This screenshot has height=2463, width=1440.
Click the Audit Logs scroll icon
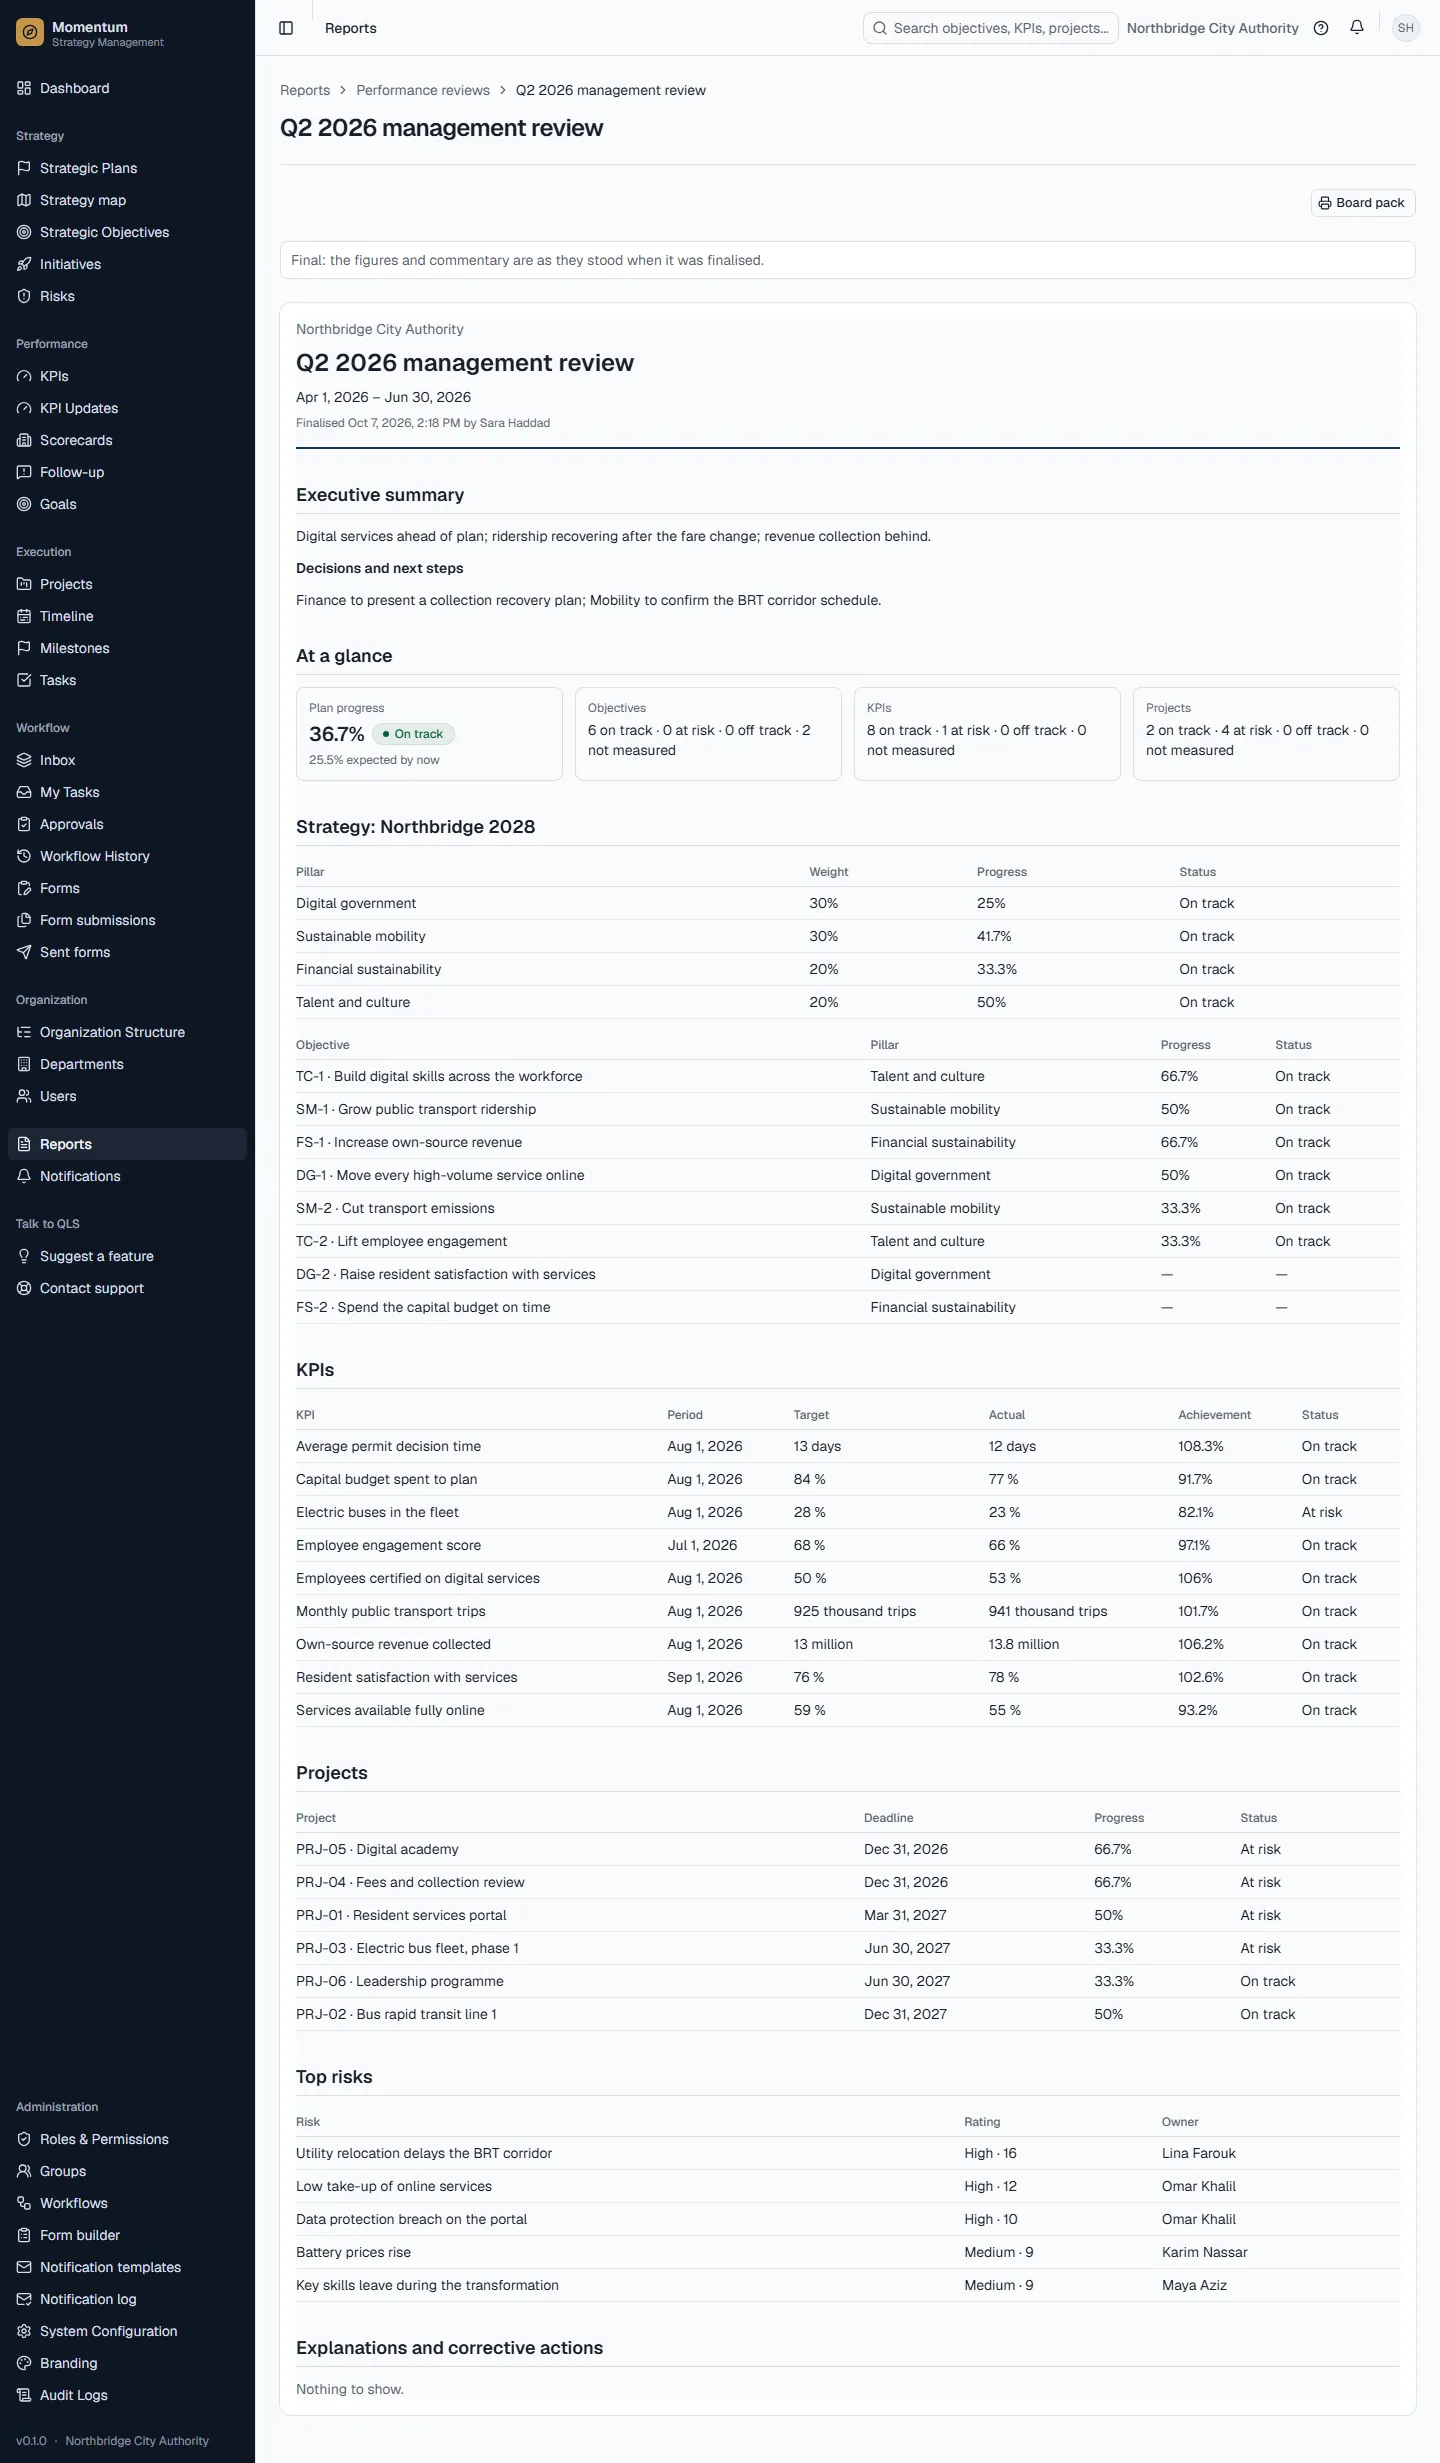[x=24, y=2395]
